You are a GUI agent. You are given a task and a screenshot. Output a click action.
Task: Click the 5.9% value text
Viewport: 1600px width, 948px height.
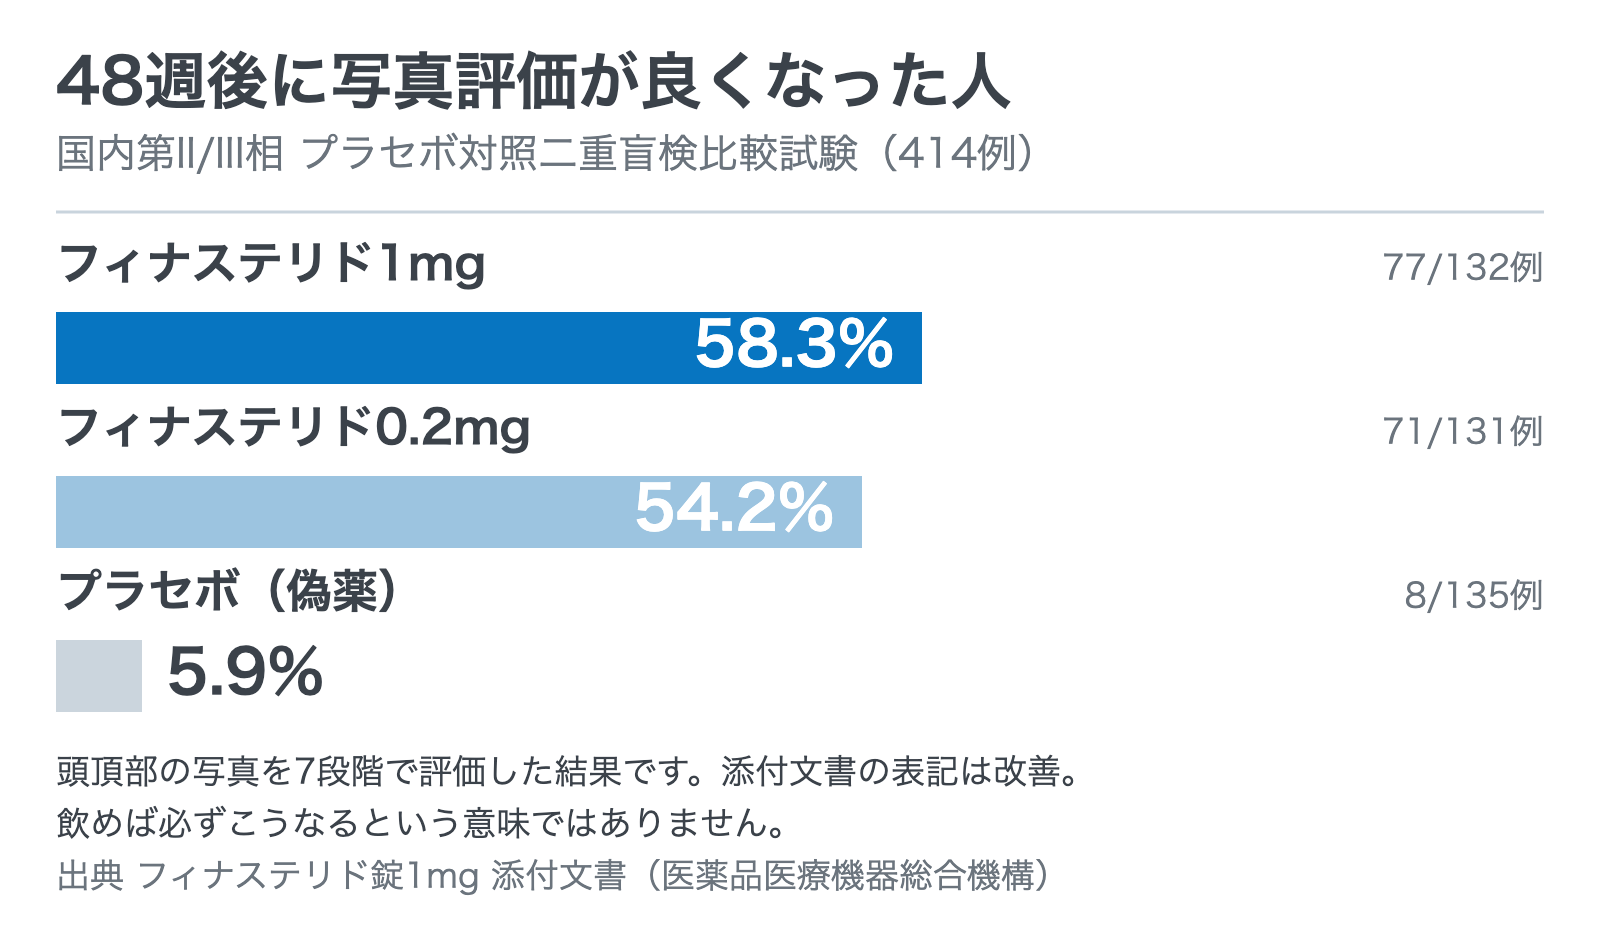[245, 672]
